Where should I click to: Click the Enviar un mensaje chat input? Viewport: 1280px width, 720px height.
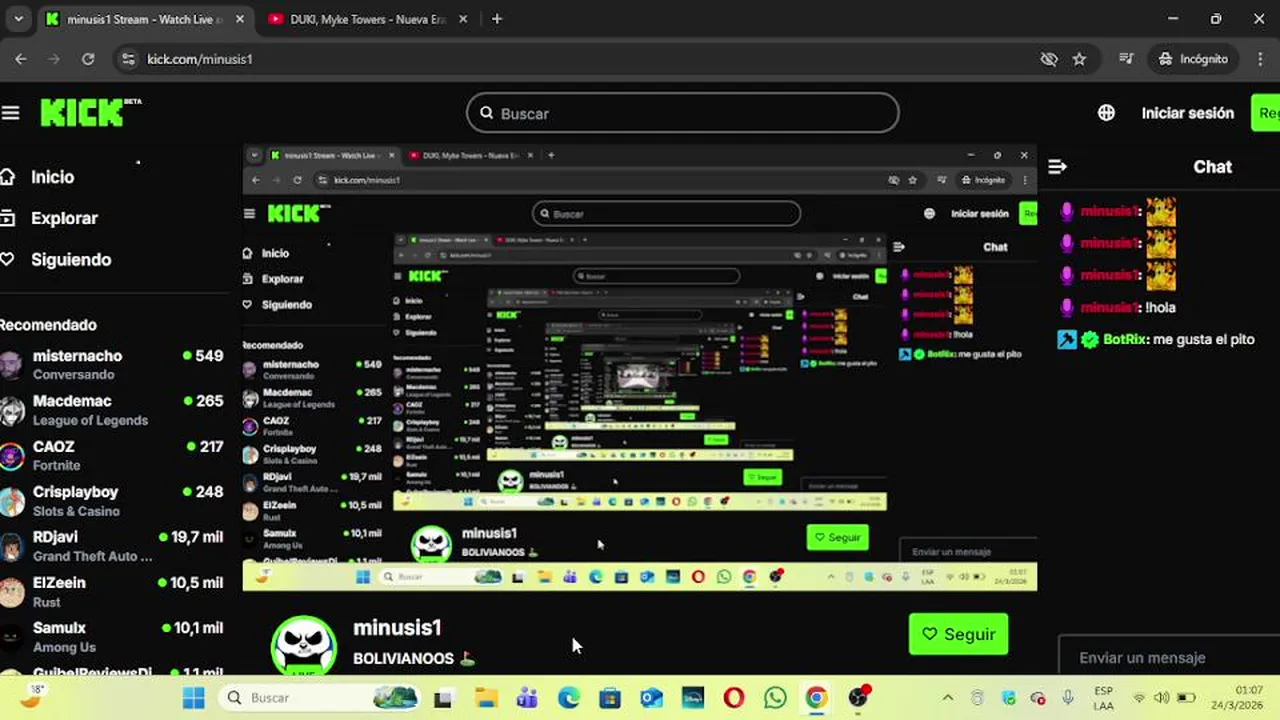click(x=1169, y=657)
